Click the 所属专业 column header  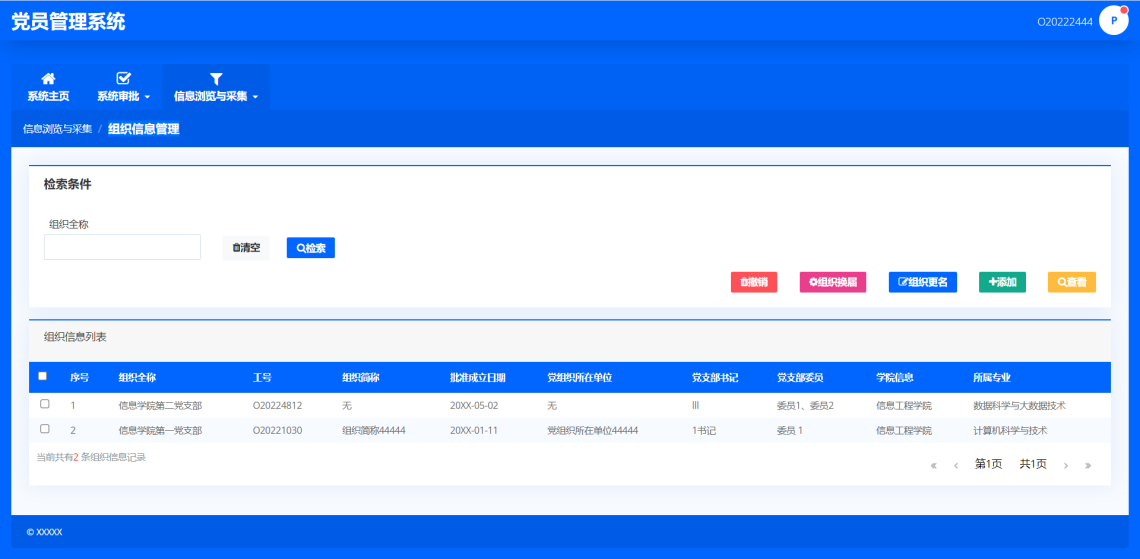(x=992, y=377)
